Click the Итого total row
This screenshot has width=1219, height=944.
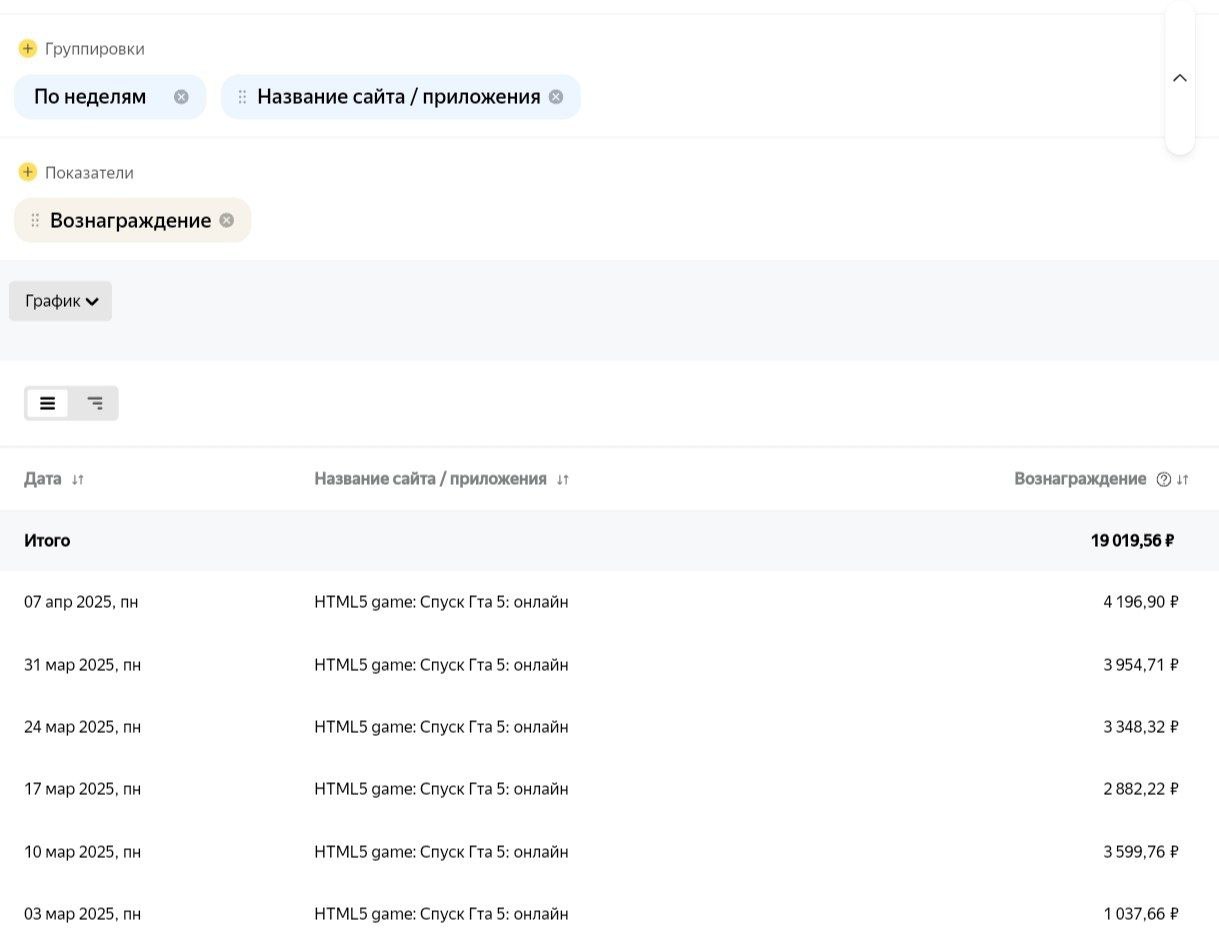click(x=47, y=540)
